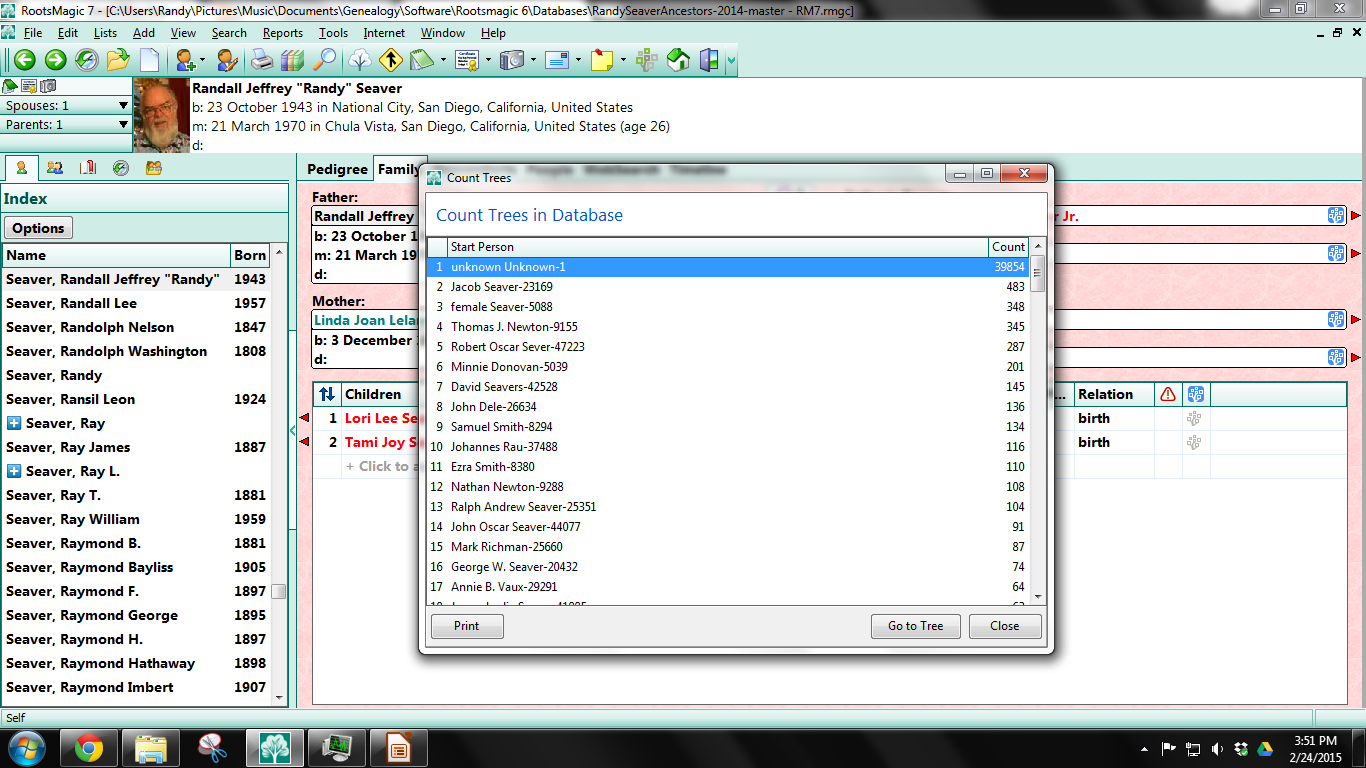Expand the plus beside Seaver, Ray L.
This screenshot has height=768, width=1366.
14,471
